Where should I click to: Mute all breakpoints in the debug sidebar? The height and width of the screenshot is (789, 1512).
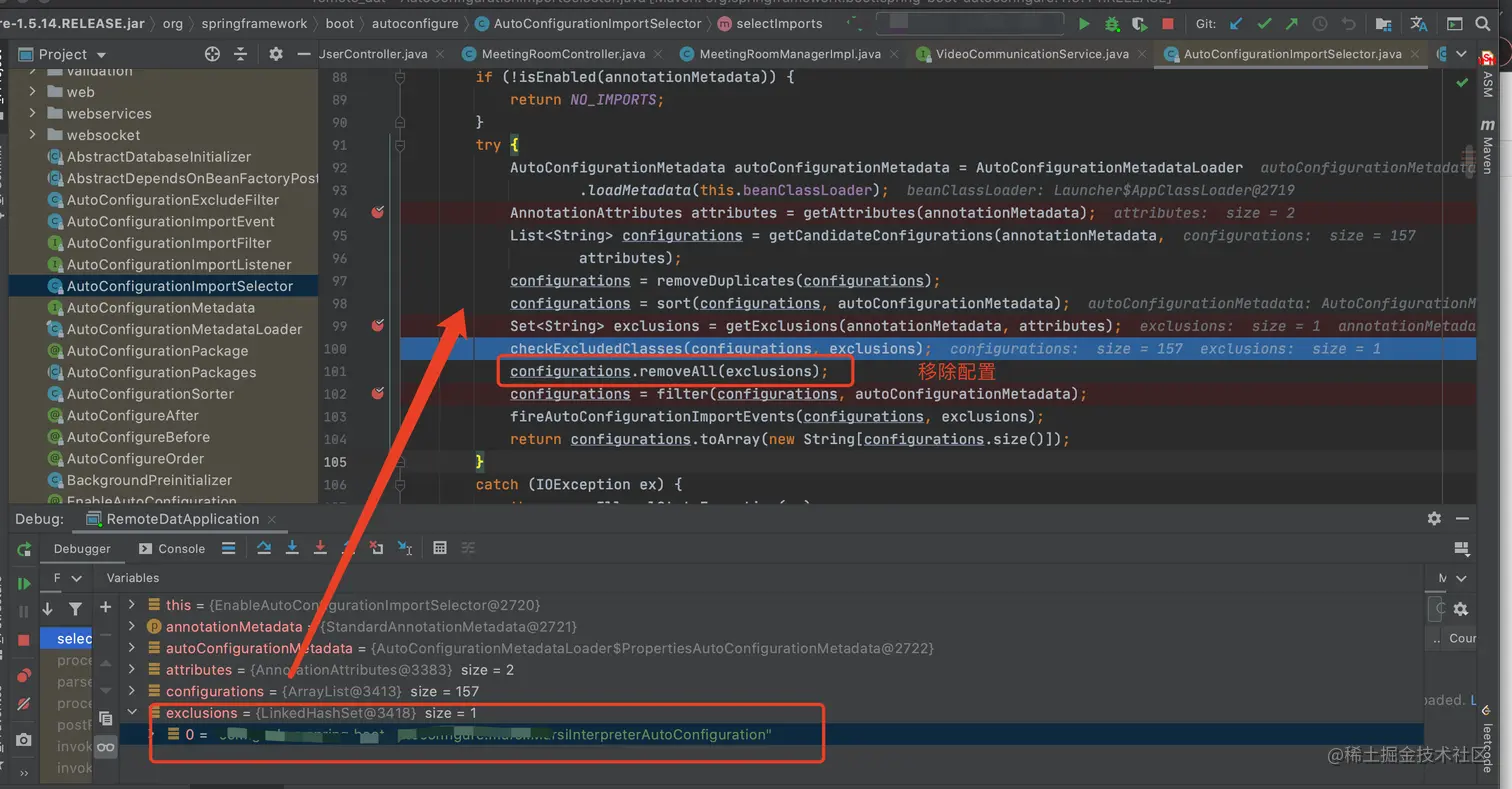pos(24,704)
